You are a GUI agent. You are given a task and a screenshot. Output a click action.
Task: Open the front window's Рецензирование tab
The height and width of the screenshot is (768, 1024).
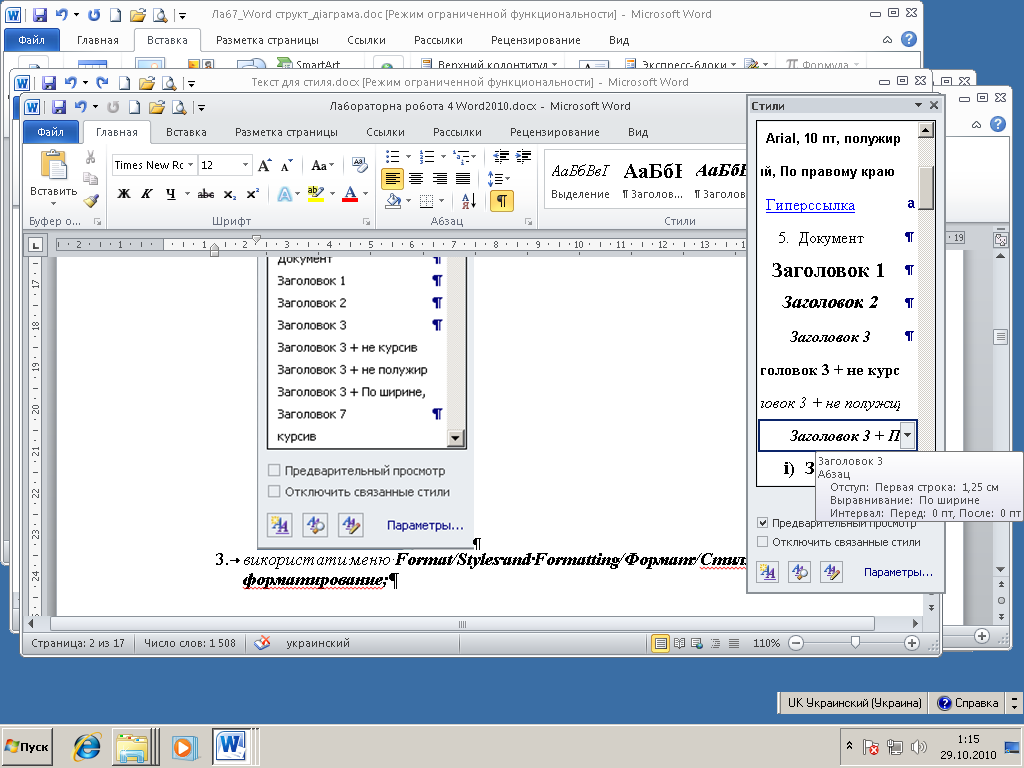click(x=554, y=132)
